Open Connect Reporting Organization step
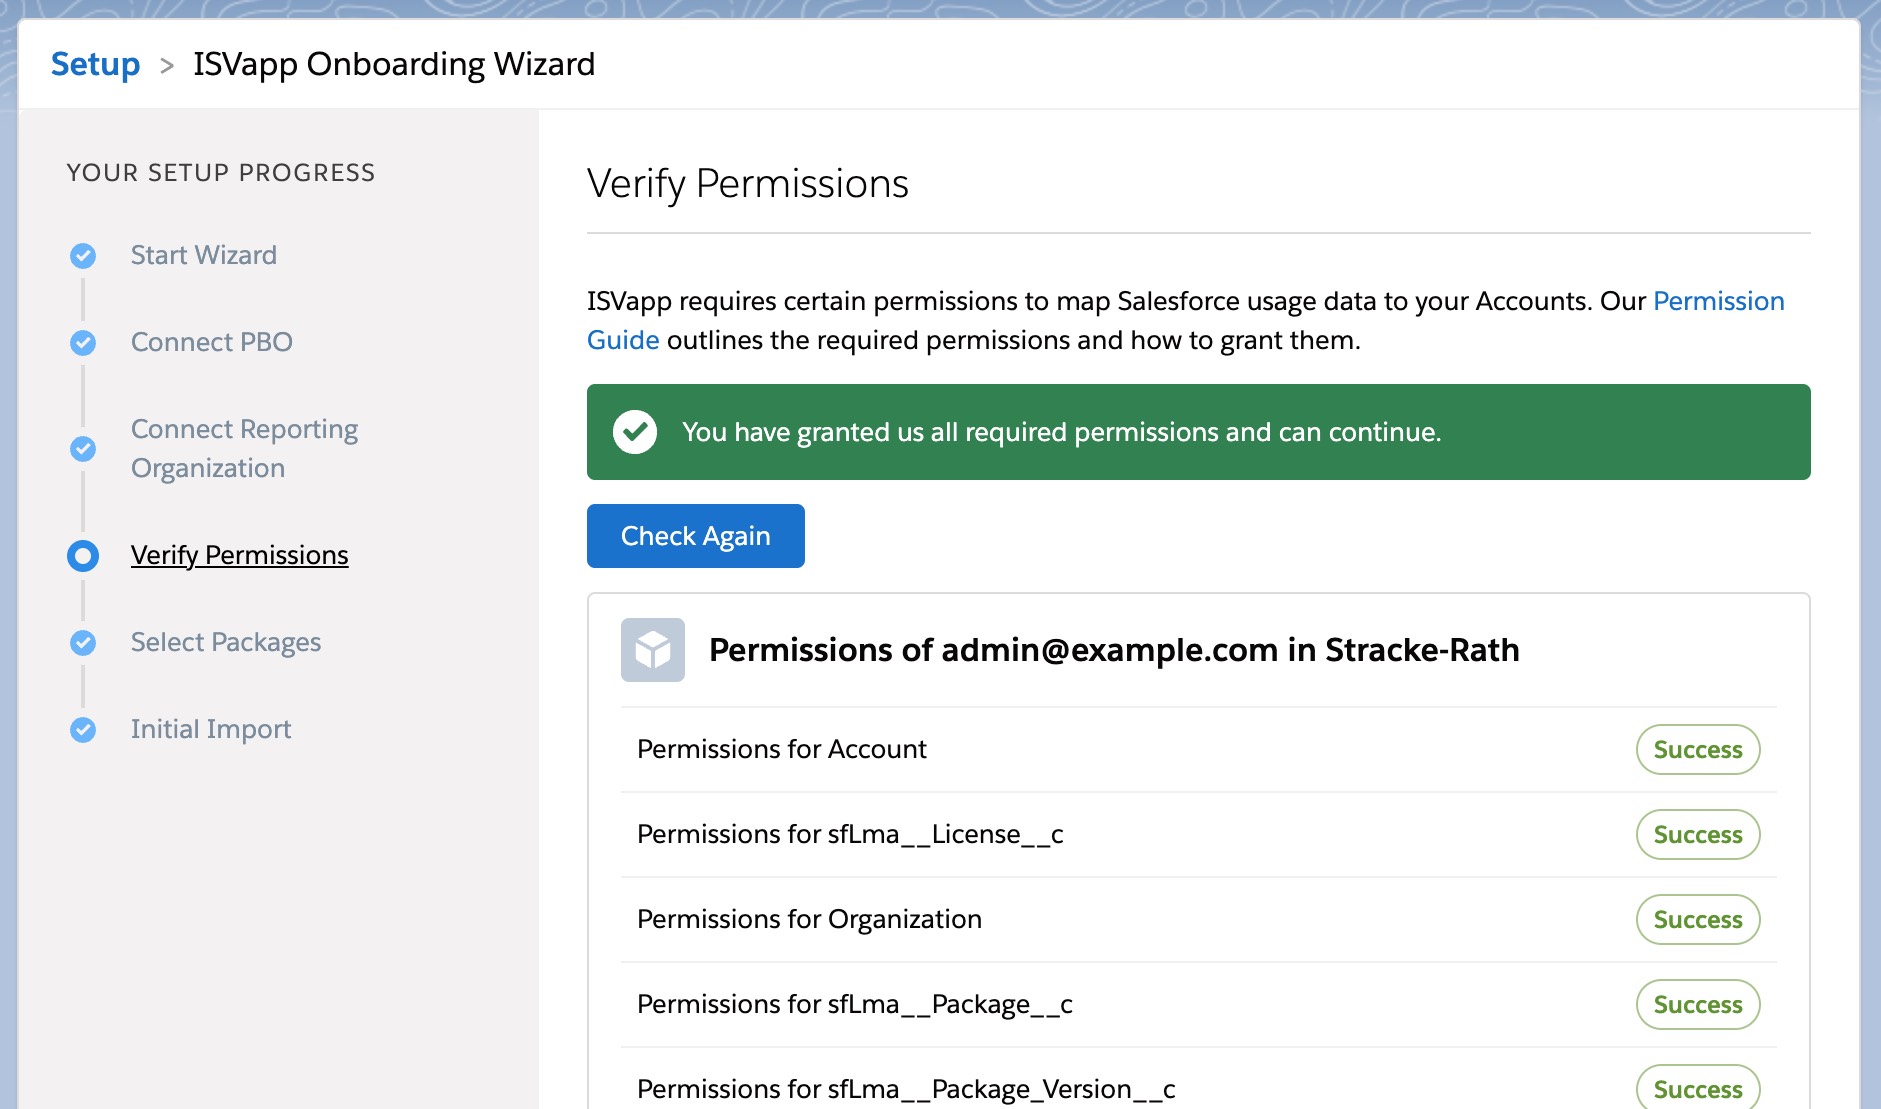This screenshot has width=1881, height=1109. click(244, 448)
